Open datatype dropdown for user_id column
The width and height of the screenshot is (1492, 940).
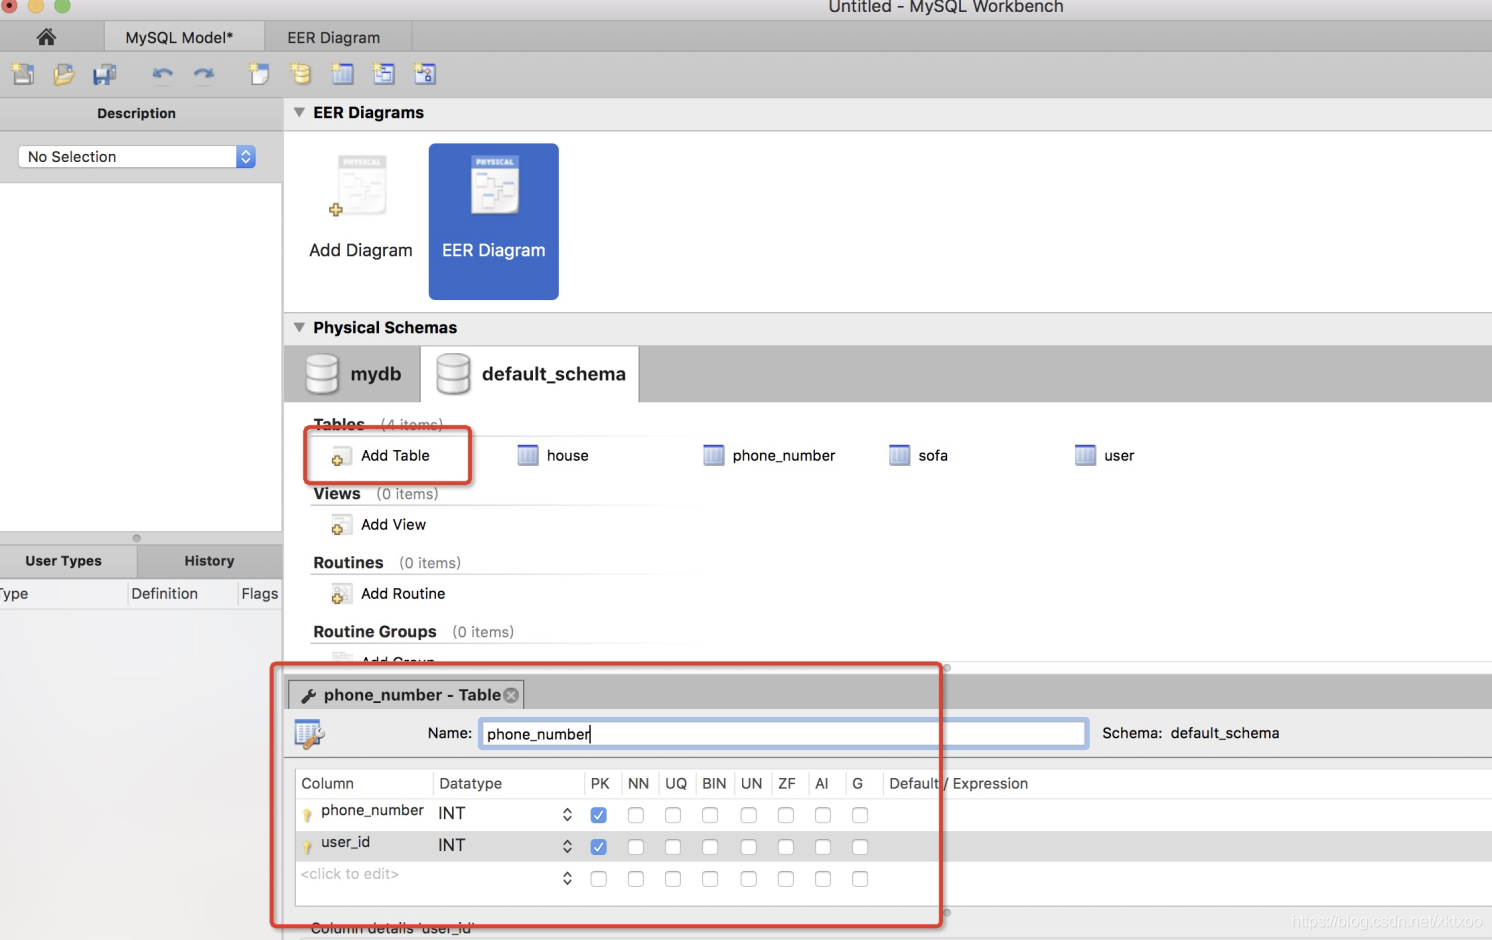tap(567, 847)
